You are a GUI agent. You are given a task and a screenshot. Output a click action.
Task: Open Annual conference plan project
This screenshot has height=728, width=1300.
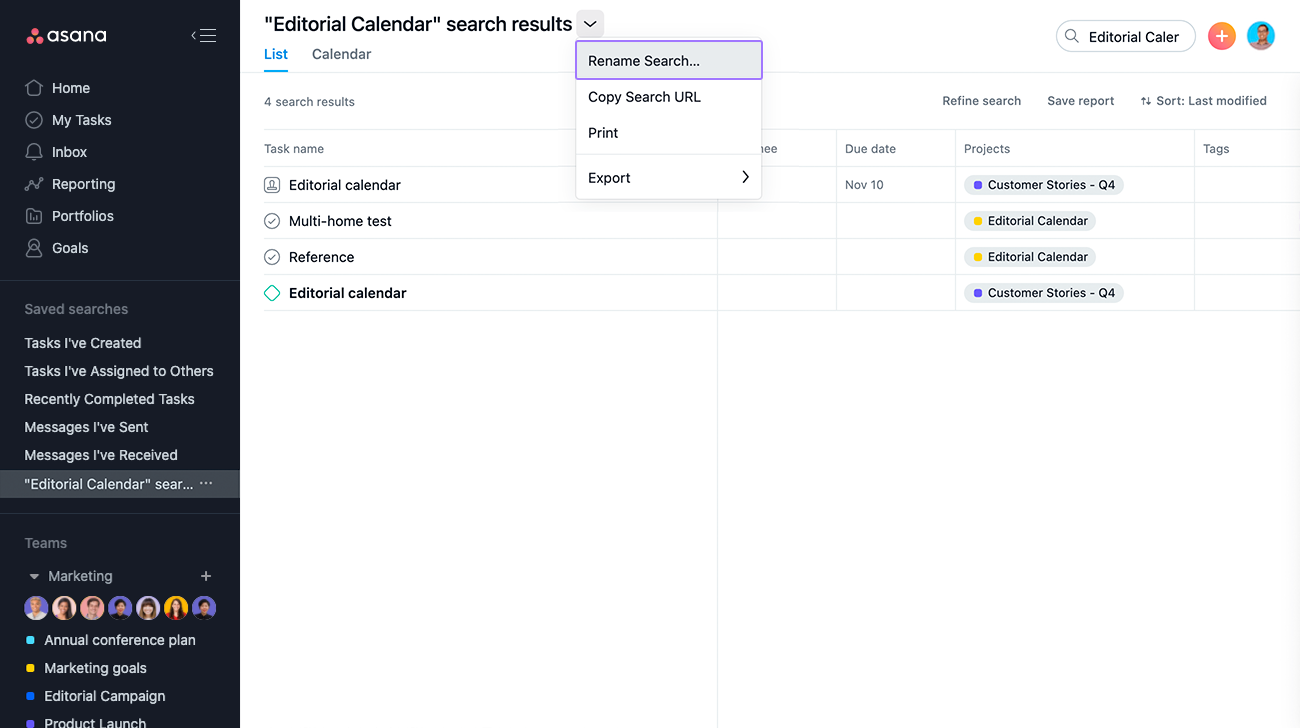point(120,640)
